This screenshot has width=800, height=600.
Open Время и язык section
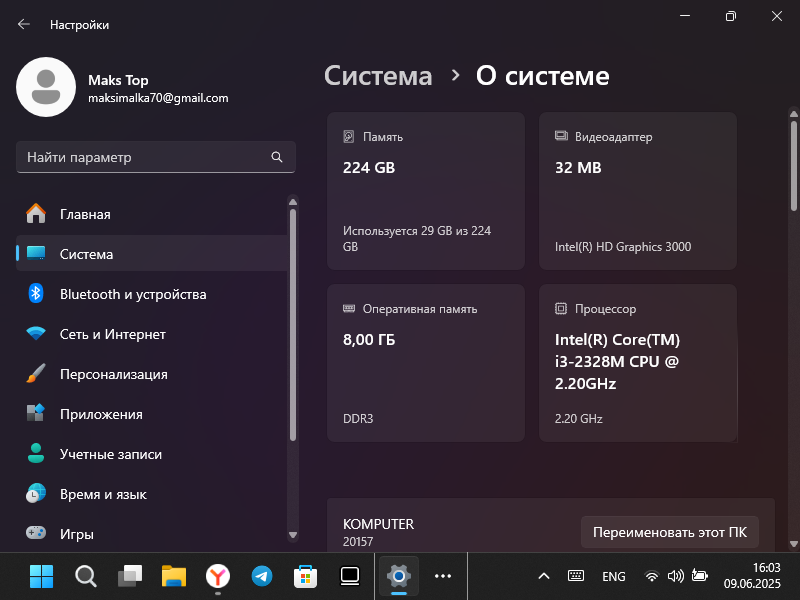(x=152, y=494)
